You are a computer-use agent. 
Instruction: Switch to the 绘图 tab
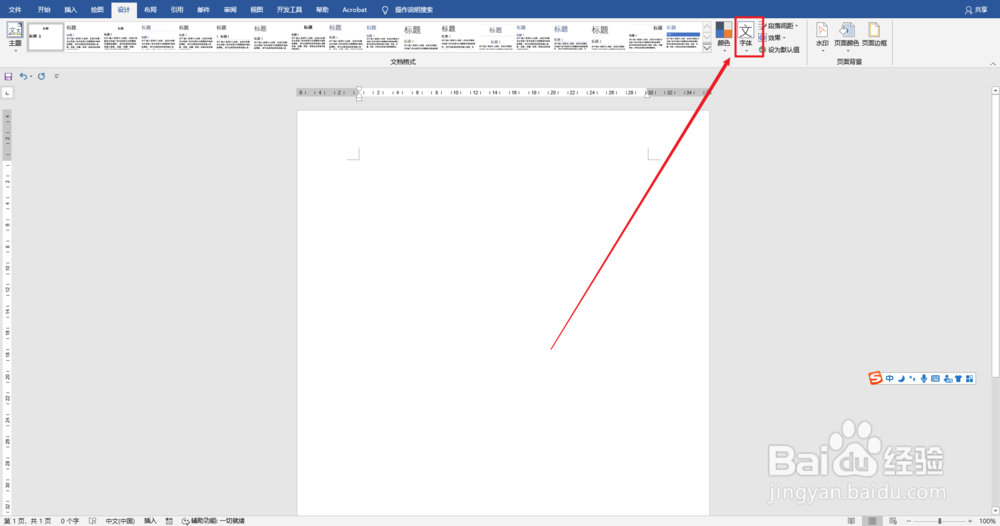(x=97, y=10)
